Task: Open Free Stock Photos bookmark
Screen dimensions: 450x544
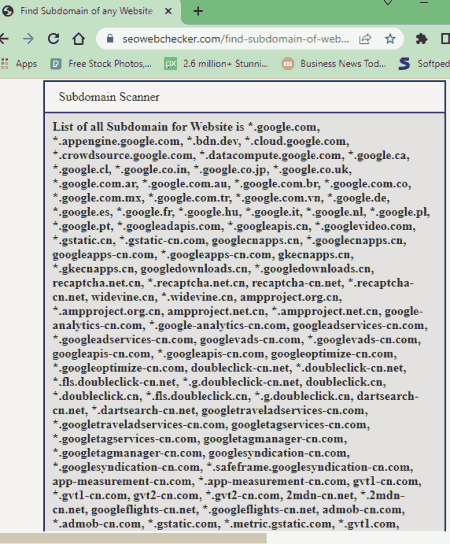Action: [101, 64]
